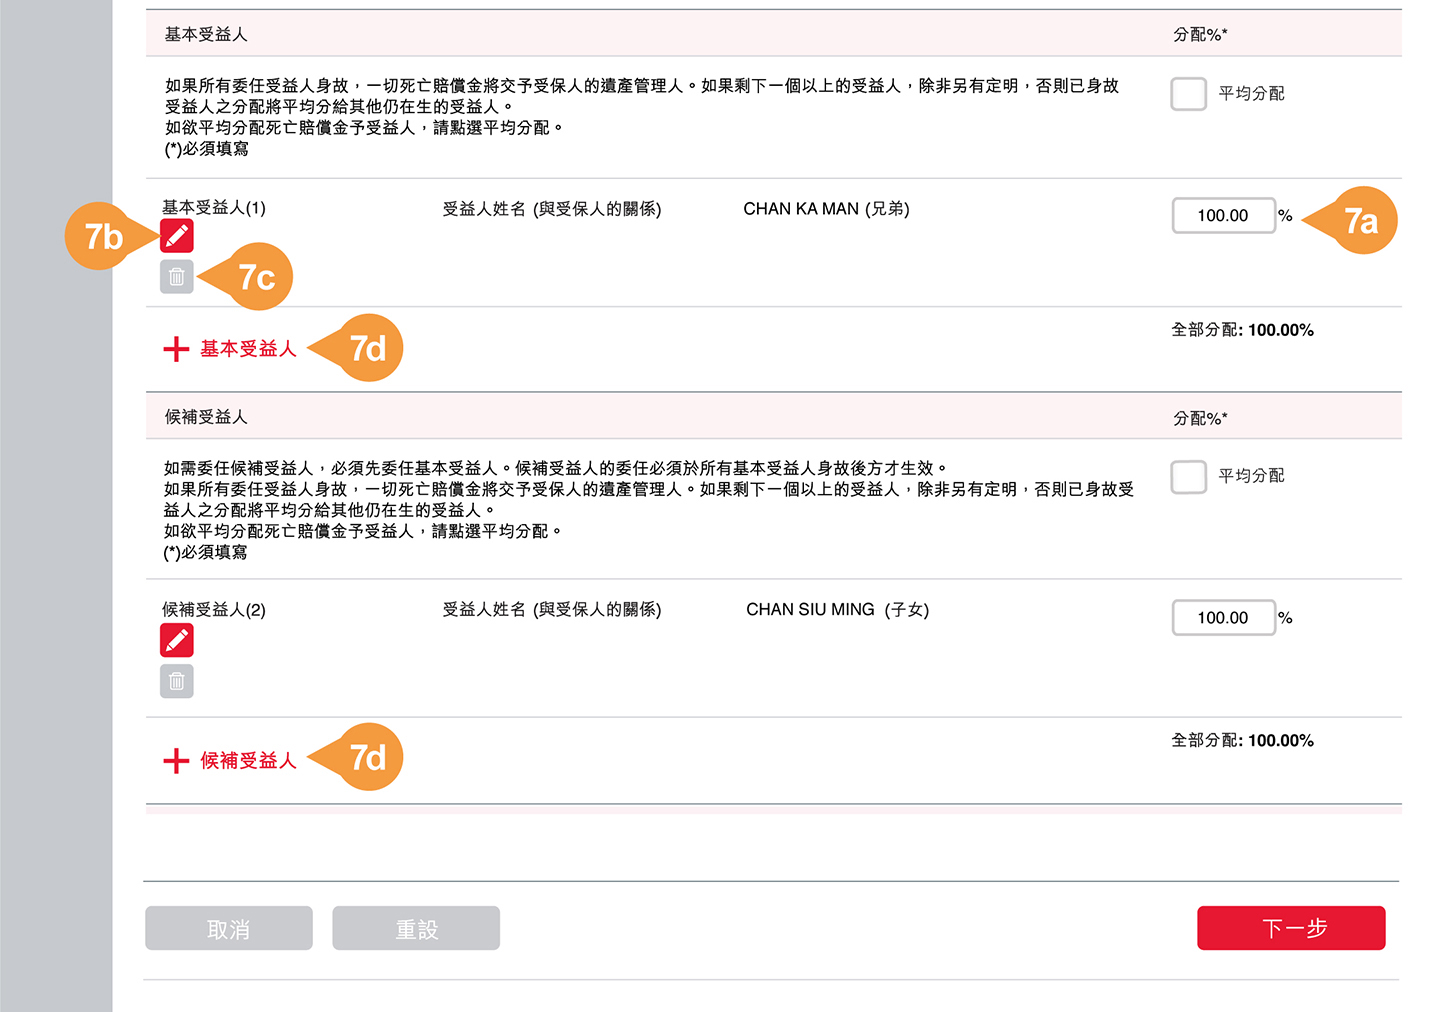The image size is (1429, 1012).
Task: Enable 平均分配 checkbox in the 基本受益人 section
Action: click(x=1188, y=94)
